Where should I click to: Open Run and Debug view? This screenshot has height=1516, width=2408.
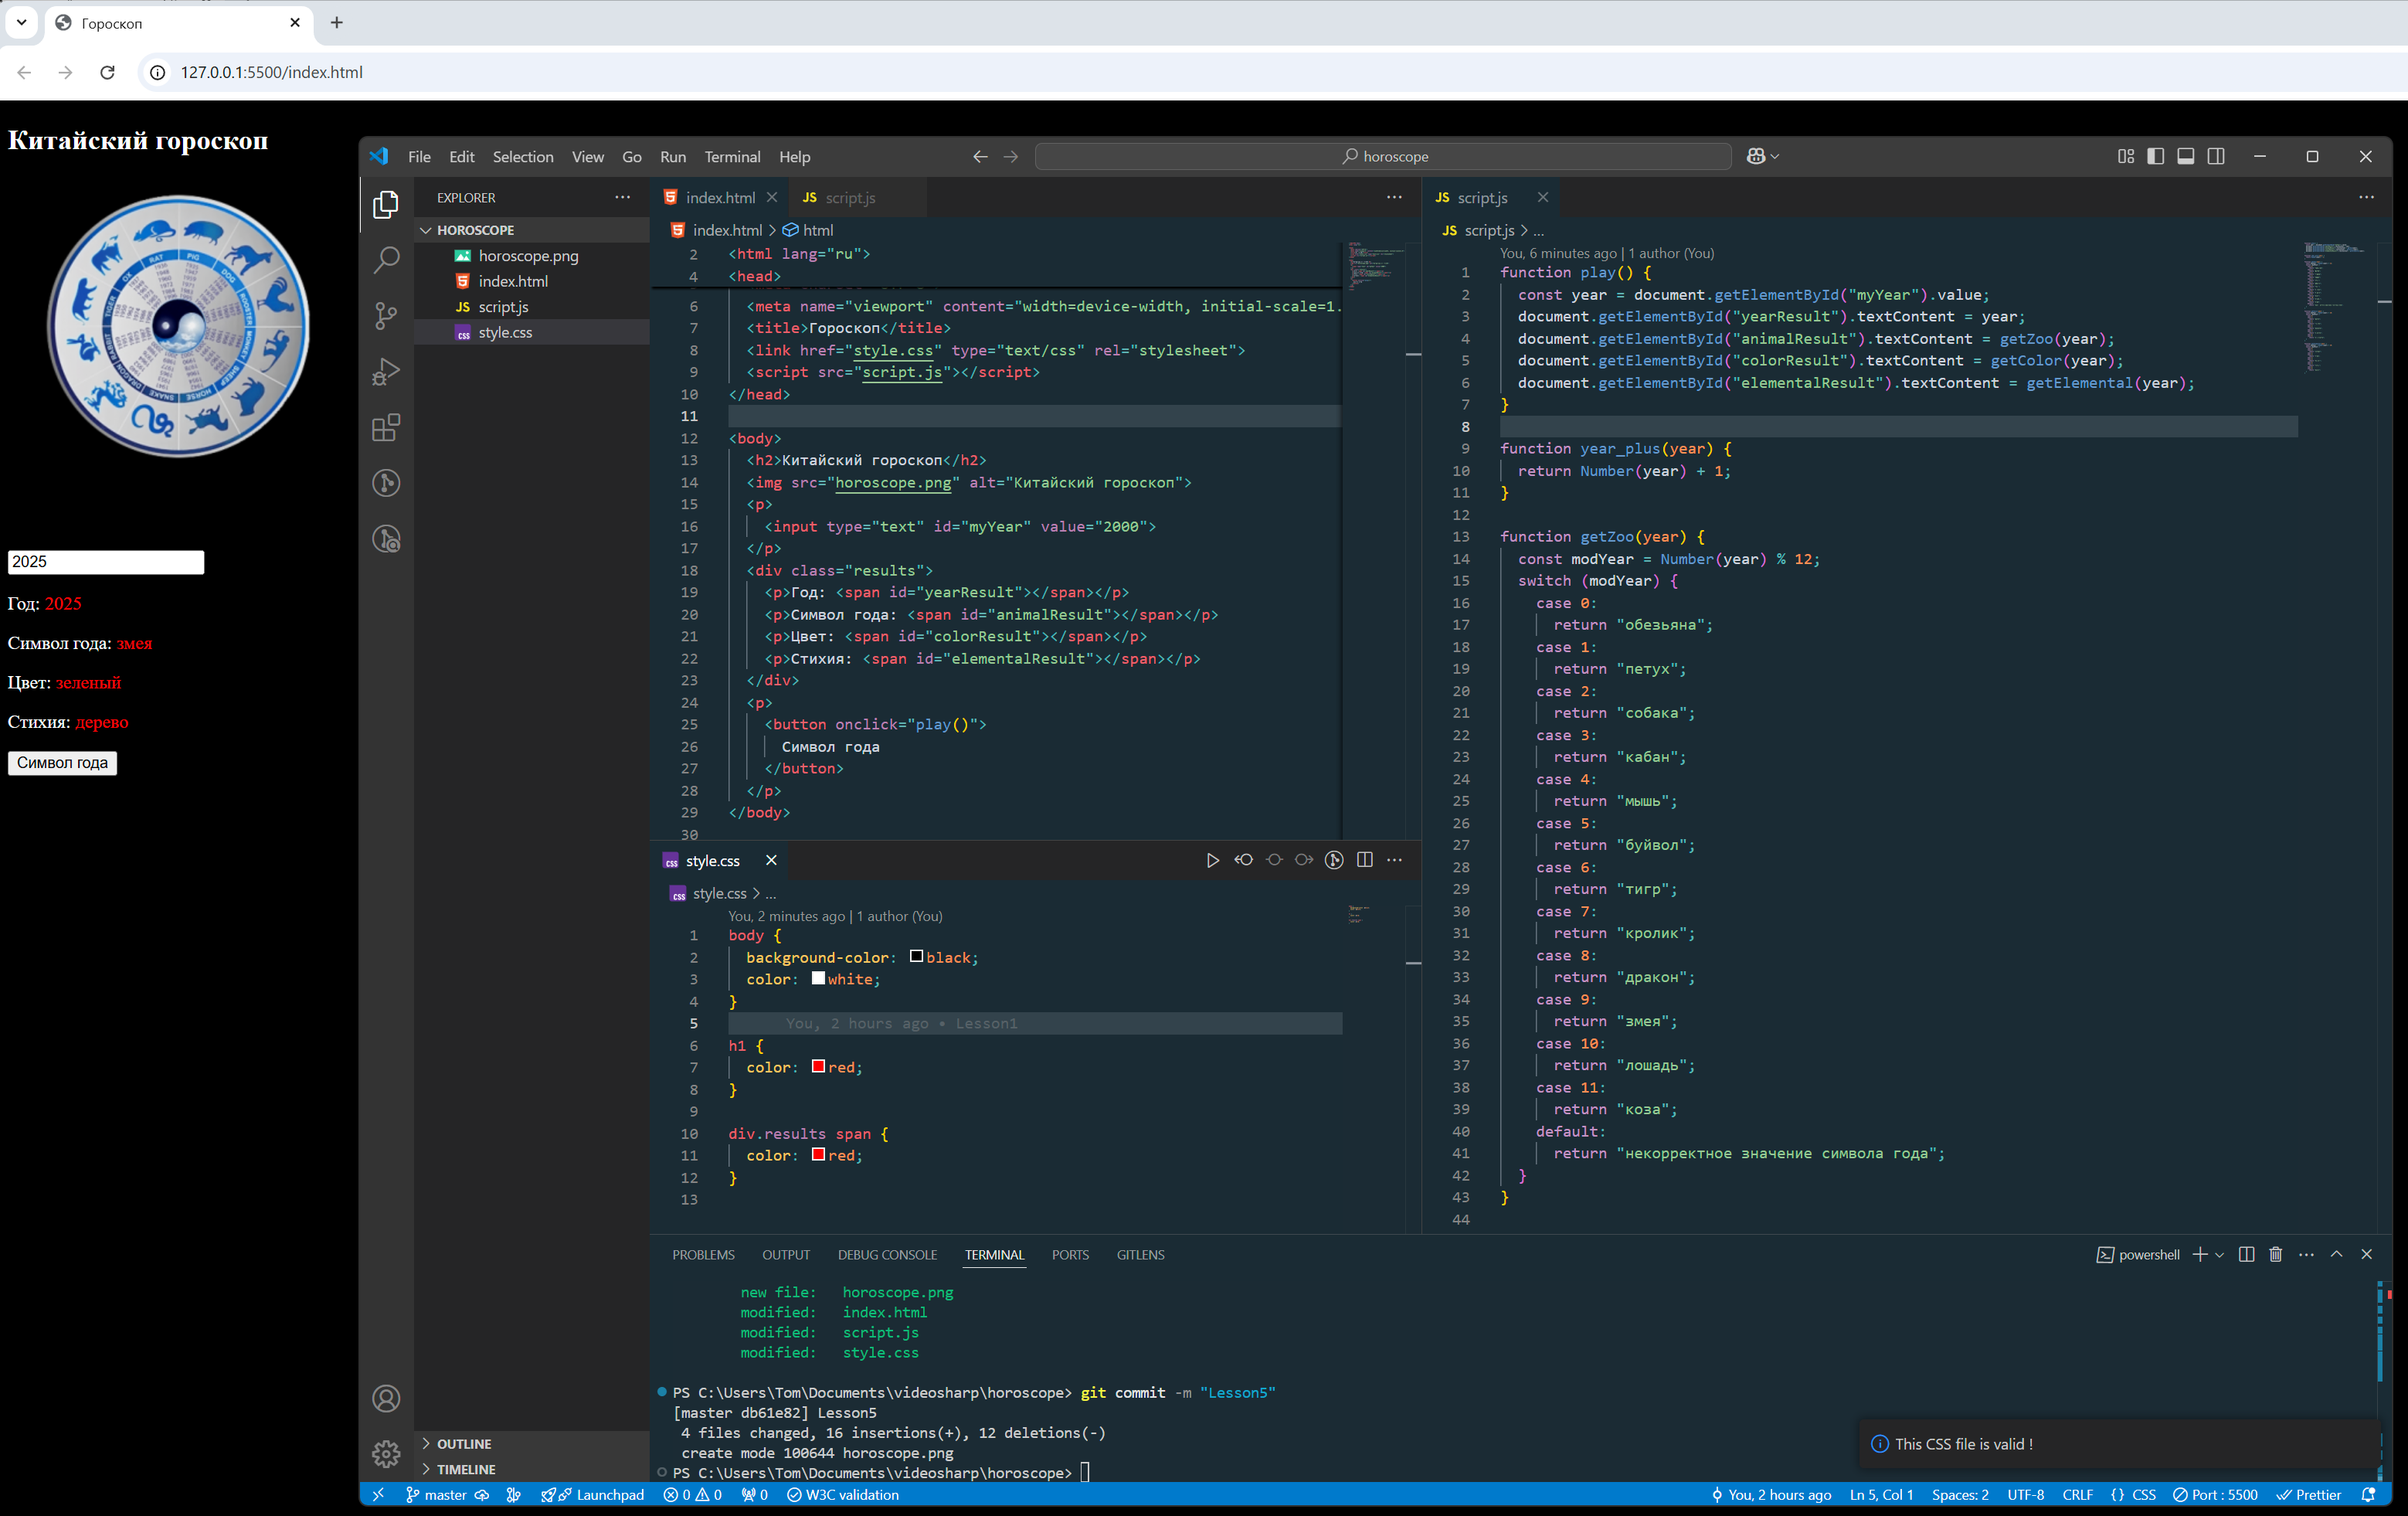coord(386,372)
